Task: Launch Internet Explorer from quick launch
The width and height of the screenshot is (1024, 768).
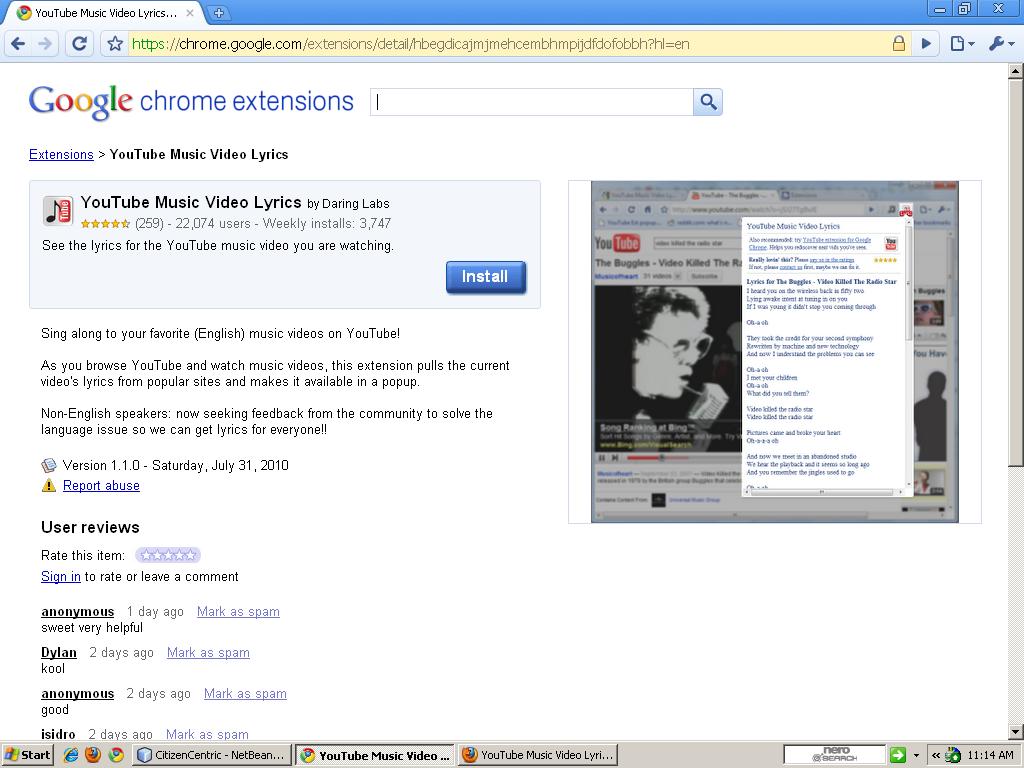Action: (71, 755)
